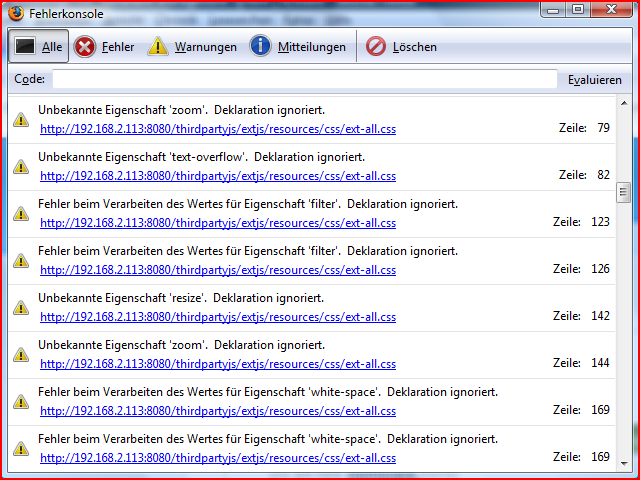Open ext-all.css link at Zeile 123

tap(218, 223)
